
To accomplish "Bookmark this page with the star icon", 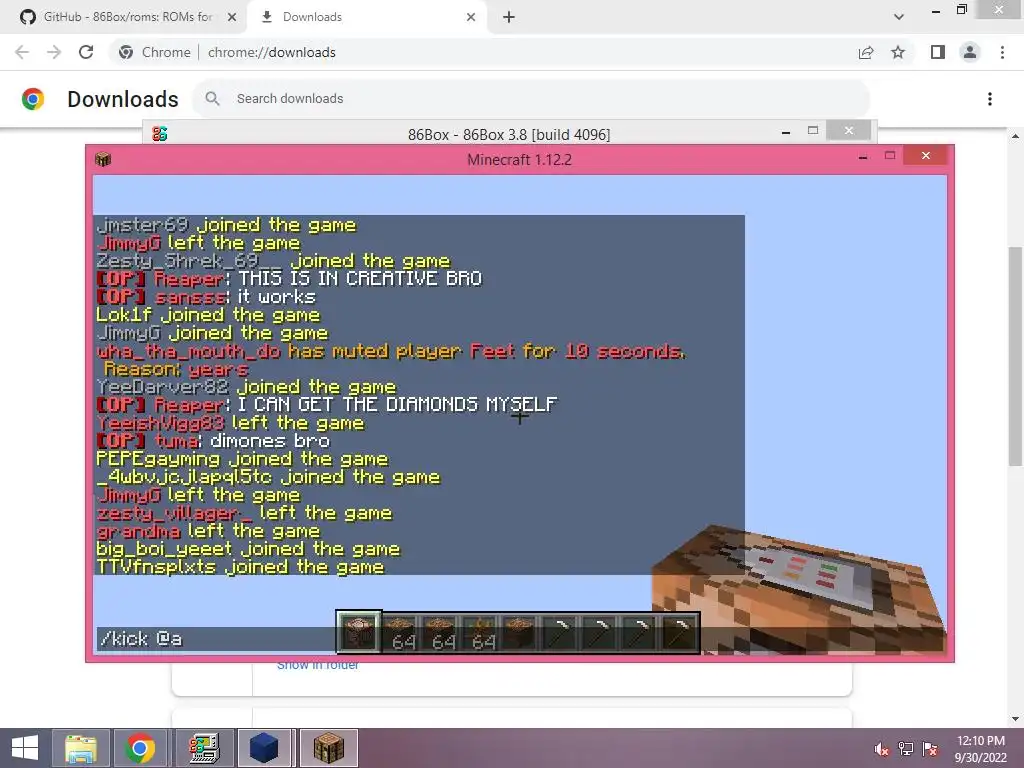I will [x=898, y=52].
